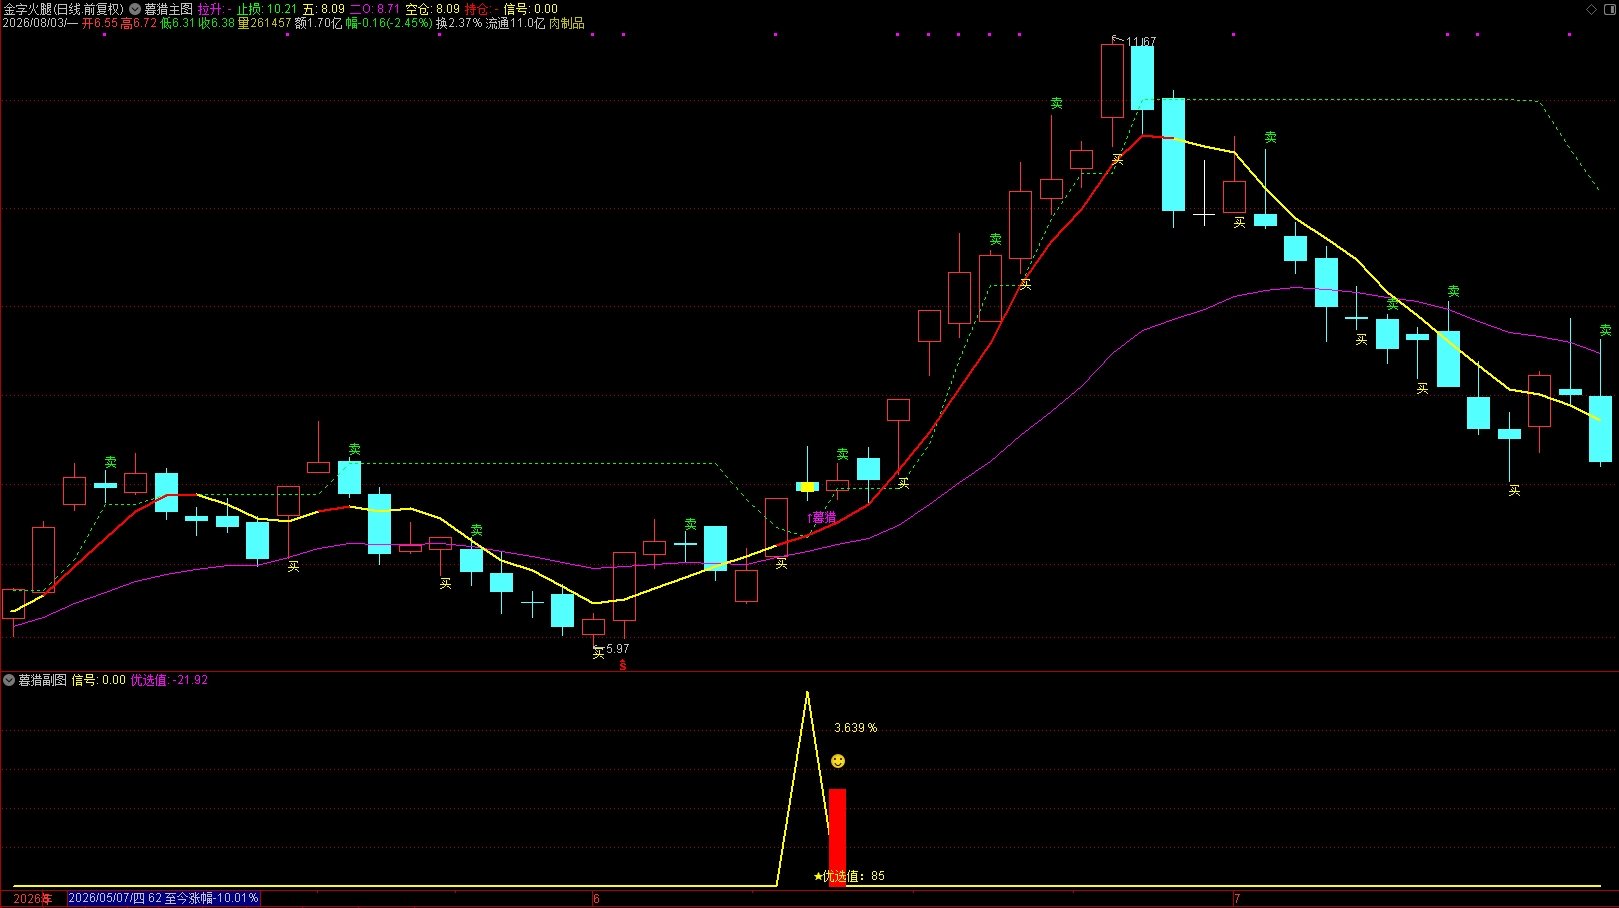1619x908 pixels.
Task: Click the red bar in 暮猎副图 subchart
Action: (x=837, y=837)
